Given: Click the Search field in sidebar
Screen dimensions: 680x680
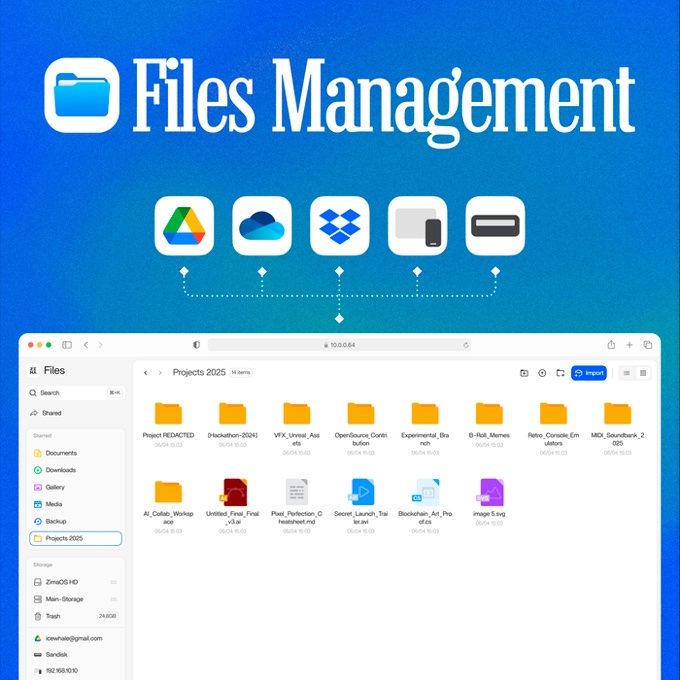Looking at the screenshot, I should [75, 392].
